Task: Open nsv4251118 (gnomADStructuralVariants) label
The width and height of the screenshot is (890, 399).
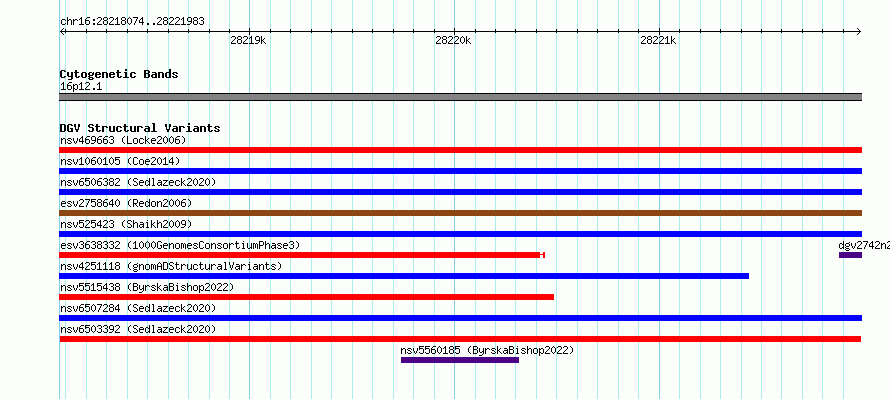Action: point(171,266)
